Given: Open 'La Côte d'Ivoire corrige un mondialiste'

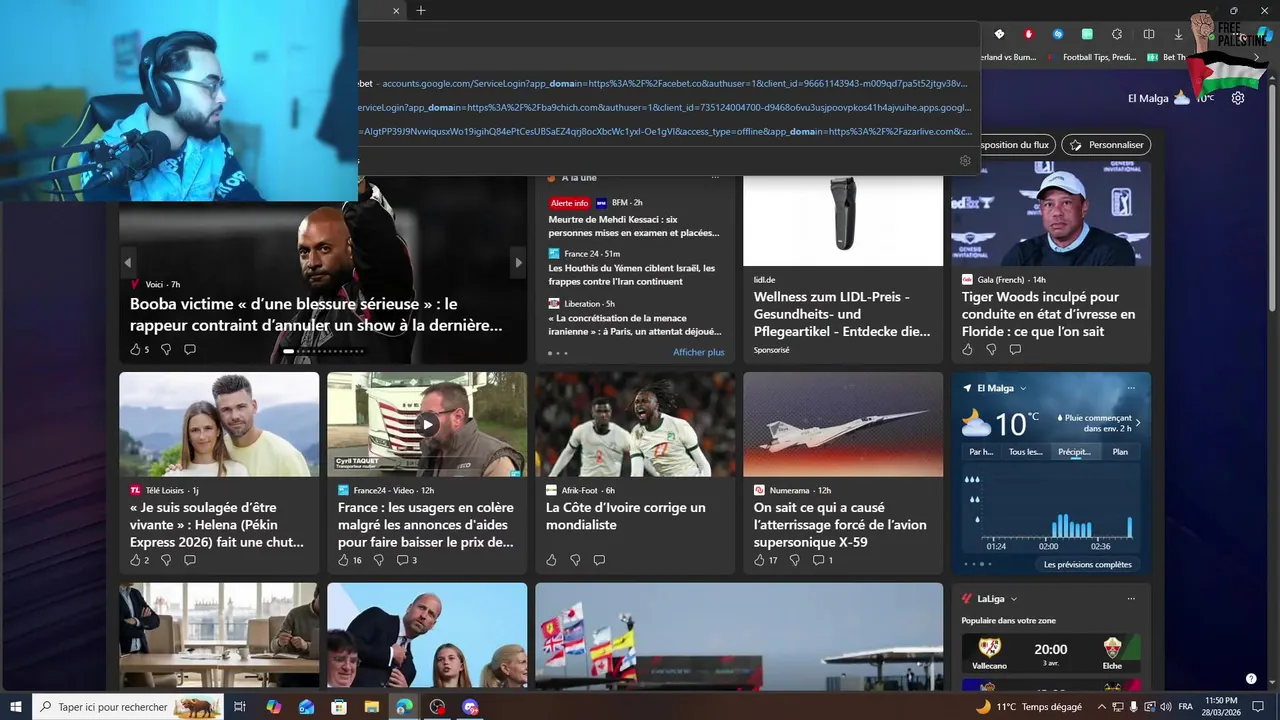Looking at the screenshot, I should (x=626, y=516).
